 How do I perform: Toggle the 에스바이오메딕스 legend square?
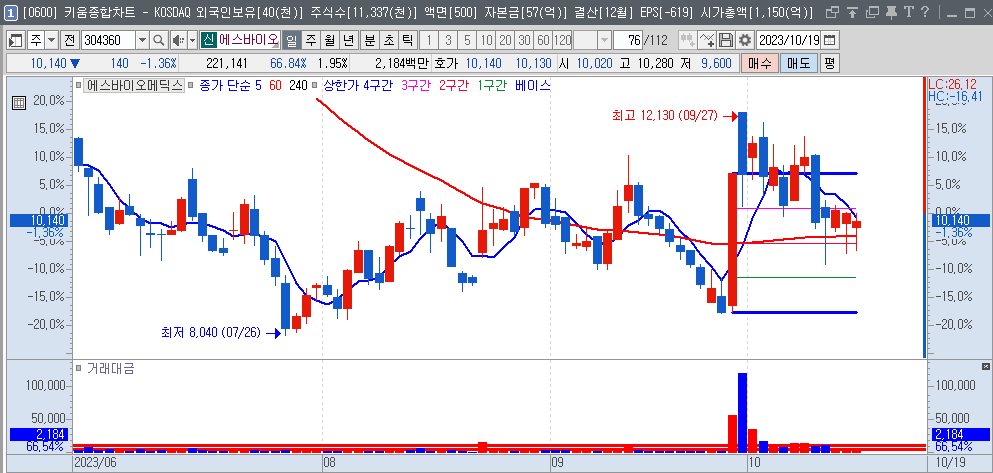[x=78, y=85]
